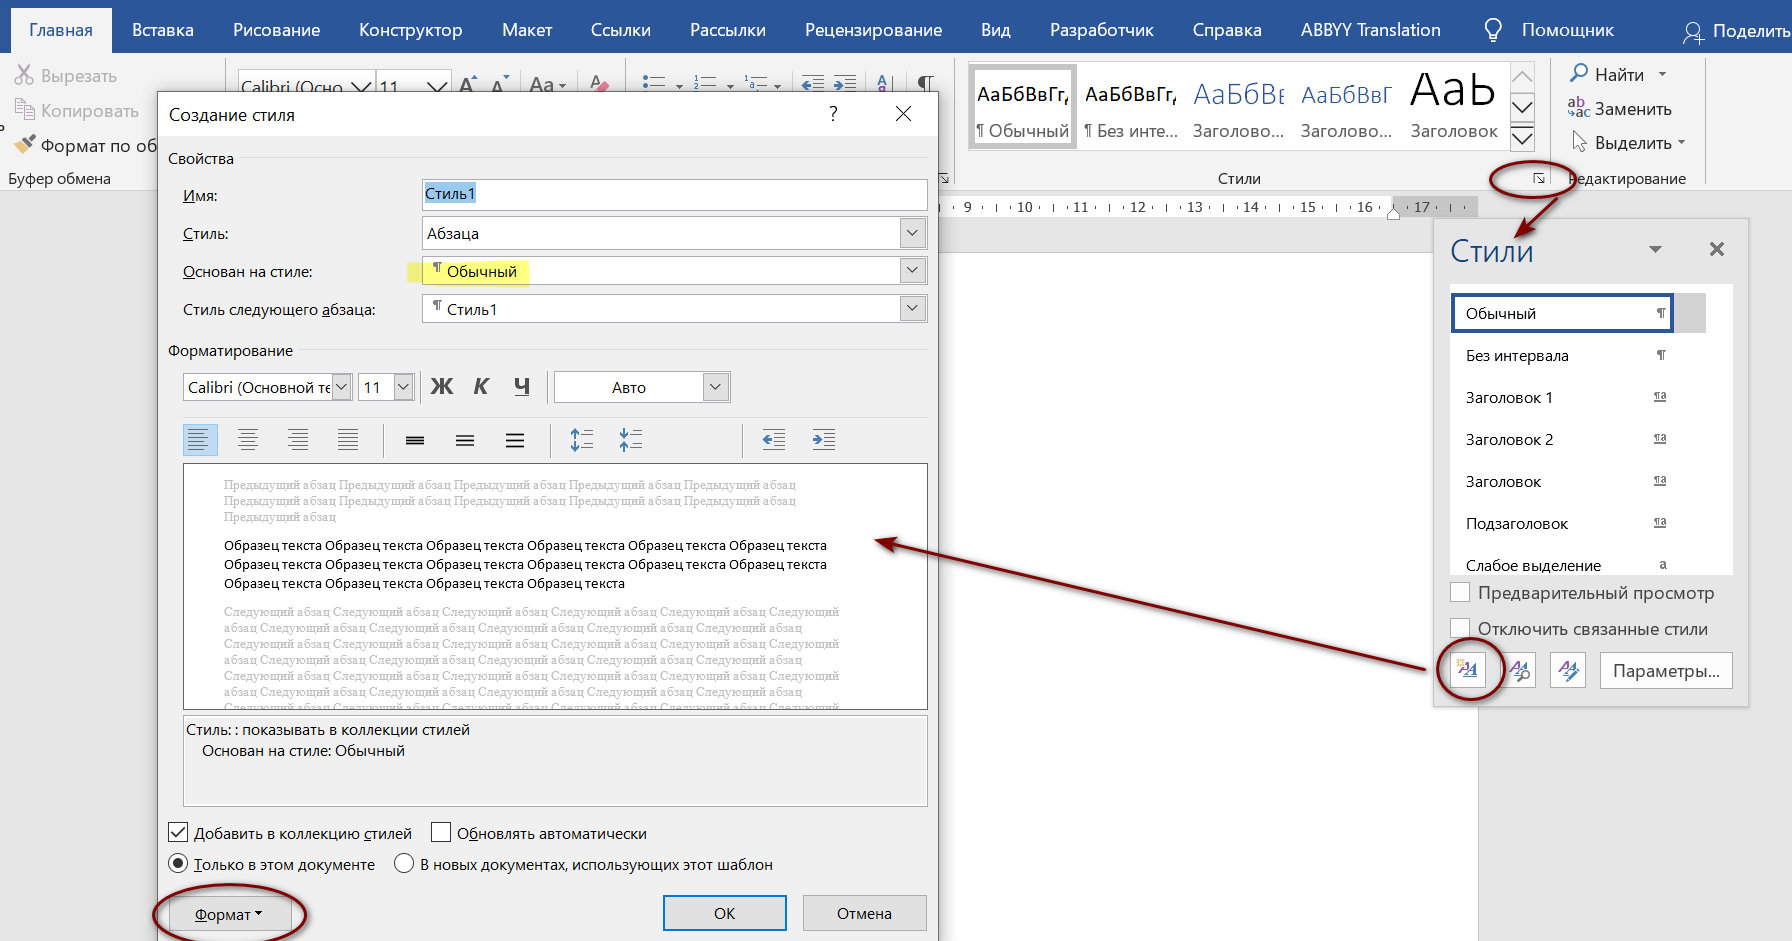The image size is (1792, 941).
Task: Select 'В новых документах' radio button
Action: click(404, 864)
